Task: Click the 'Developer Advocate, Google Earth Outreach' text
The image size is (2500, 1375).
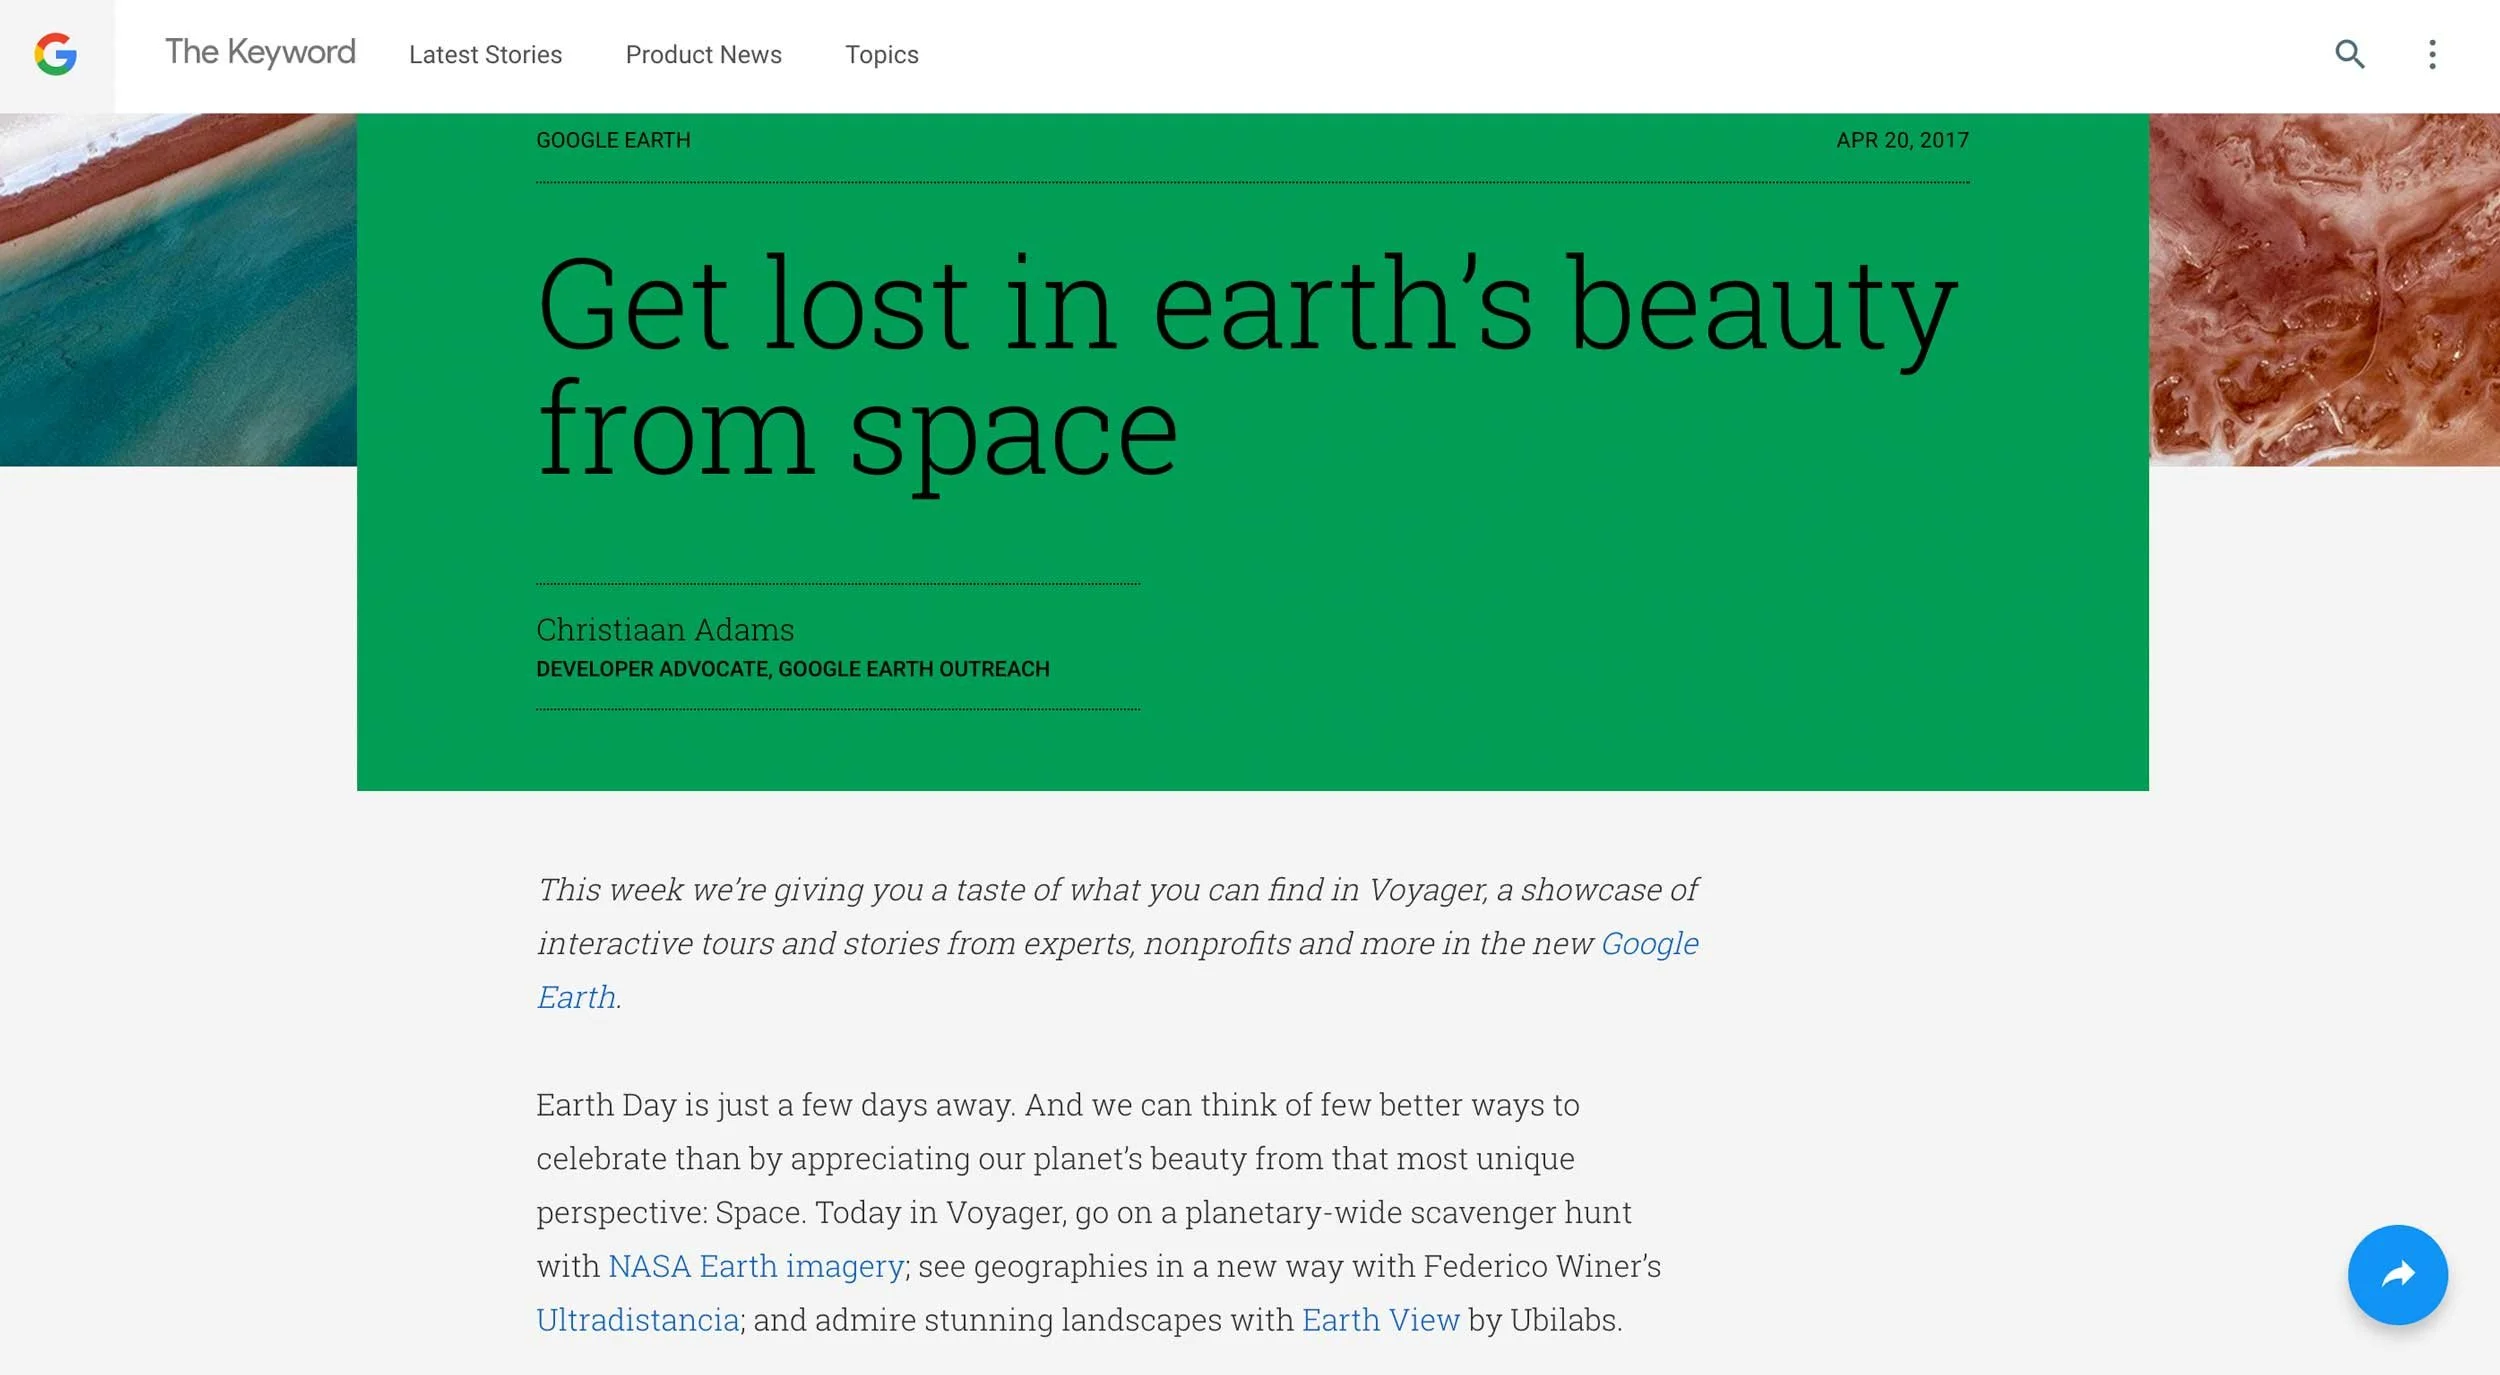Action: coord(793,669)
